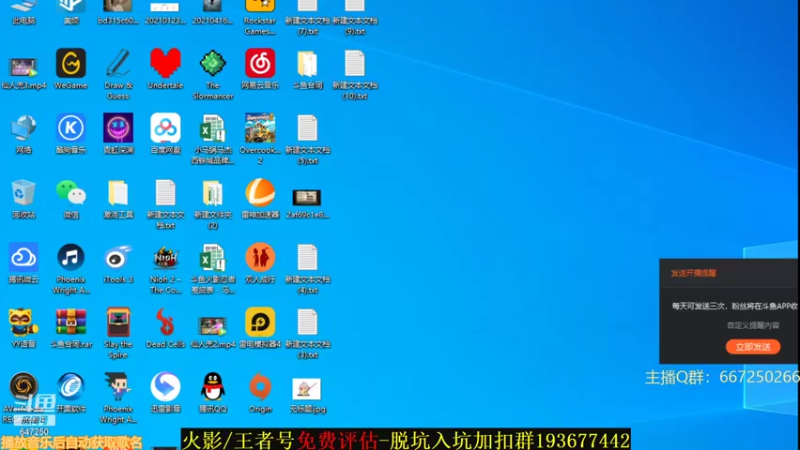The image size is (800, 450).
Task: Open 腾讯微云 cloud icon
Action: [23, 257]
